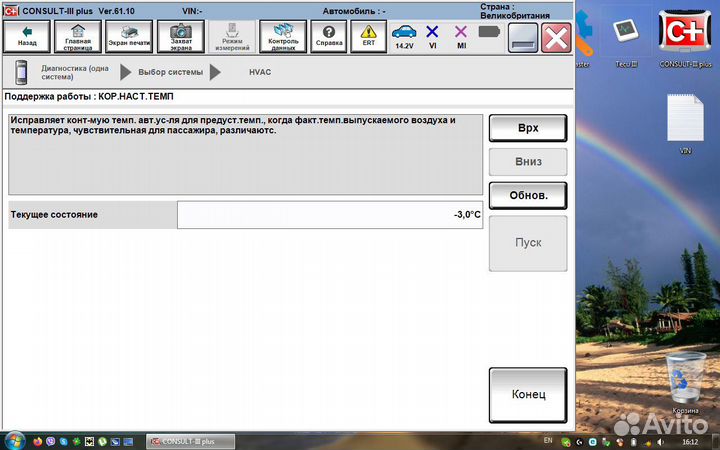Screen dimensions: 720x450
Task: Click the 14.2V battery voltage car icon
Action: 404,37
